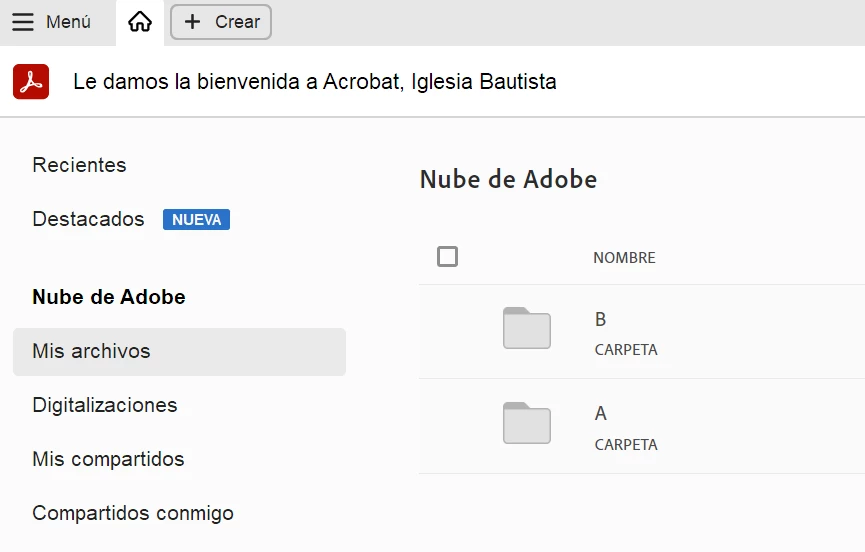Click CARPETA label under B
Image resolution: width=865 pixels, height=552 pixels.
coord(626,350)
